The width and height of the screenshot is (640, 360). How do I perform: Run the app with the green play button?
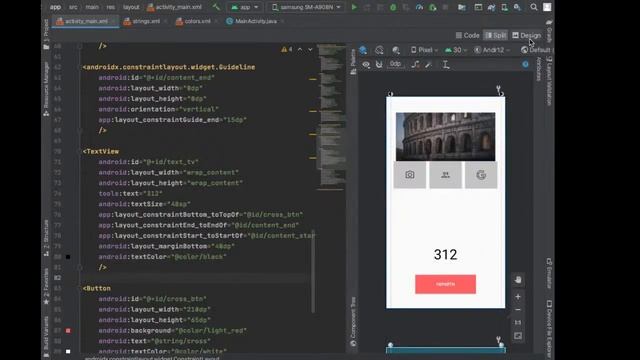coord(354,7)
